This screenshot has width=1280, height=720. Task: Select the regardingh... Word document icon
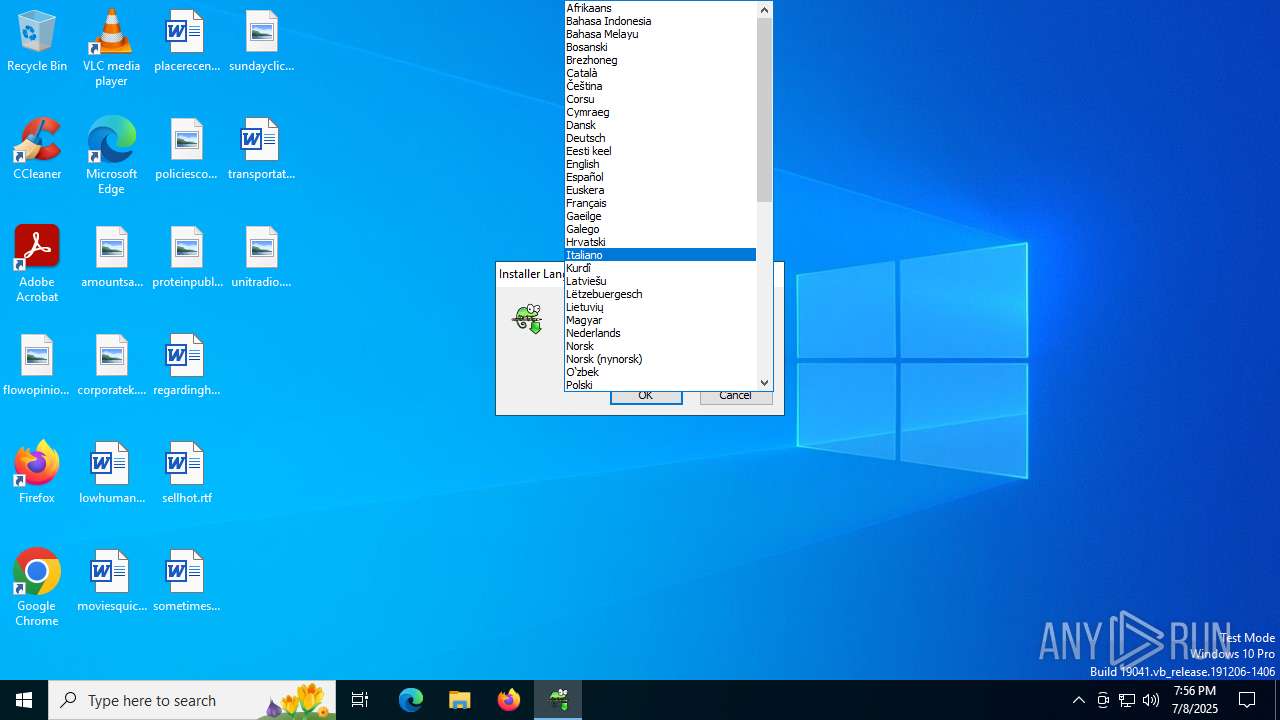tap(186, 366)
